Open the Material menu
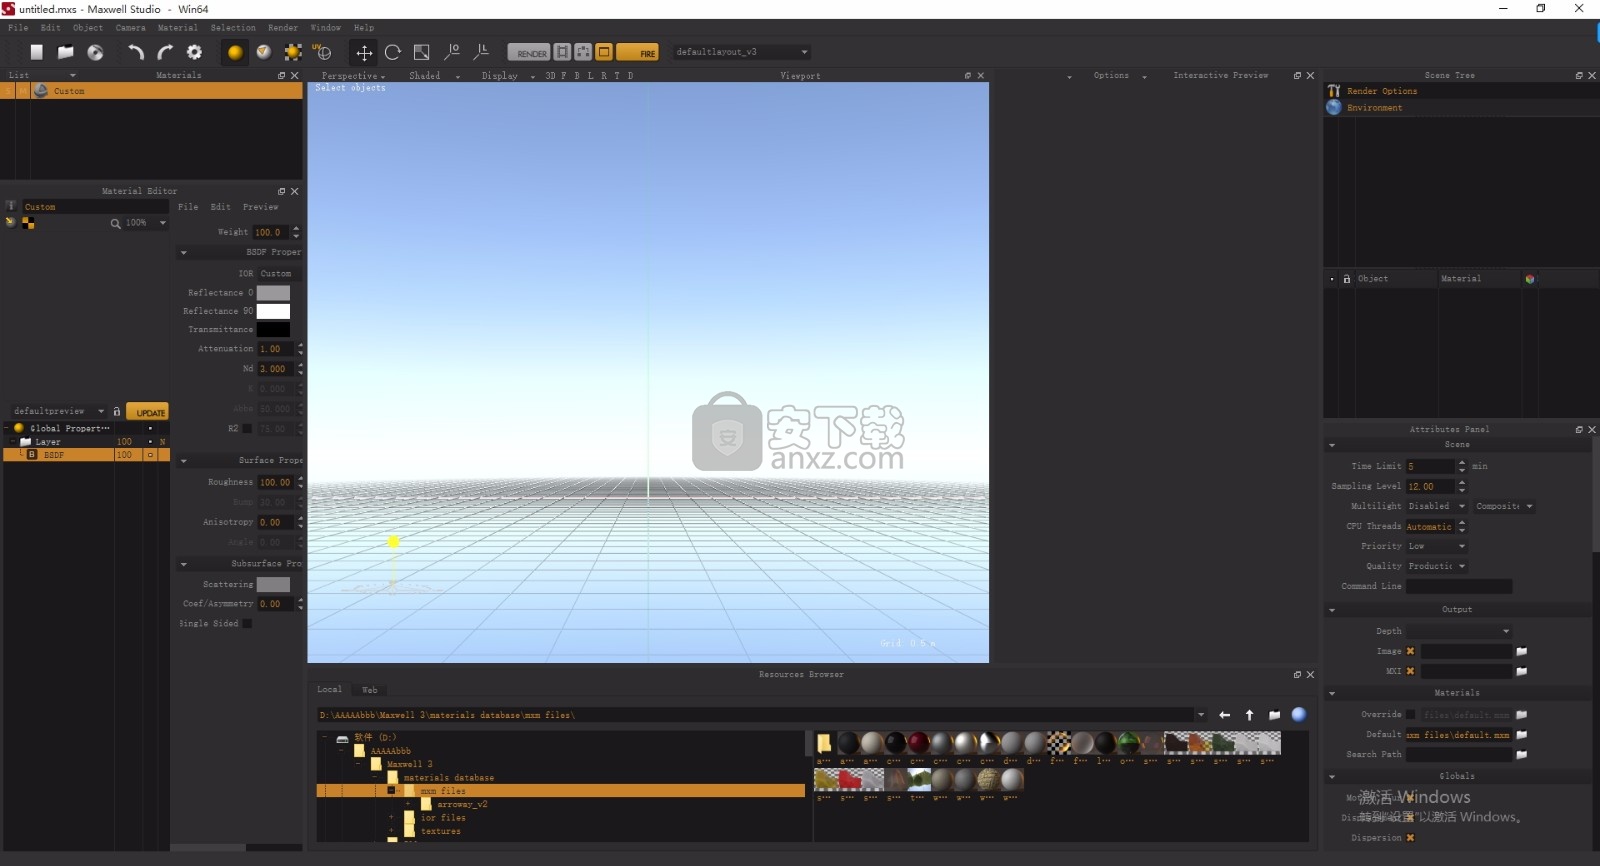The width and height of the screenshot is (1600, 866). (178, 28)
